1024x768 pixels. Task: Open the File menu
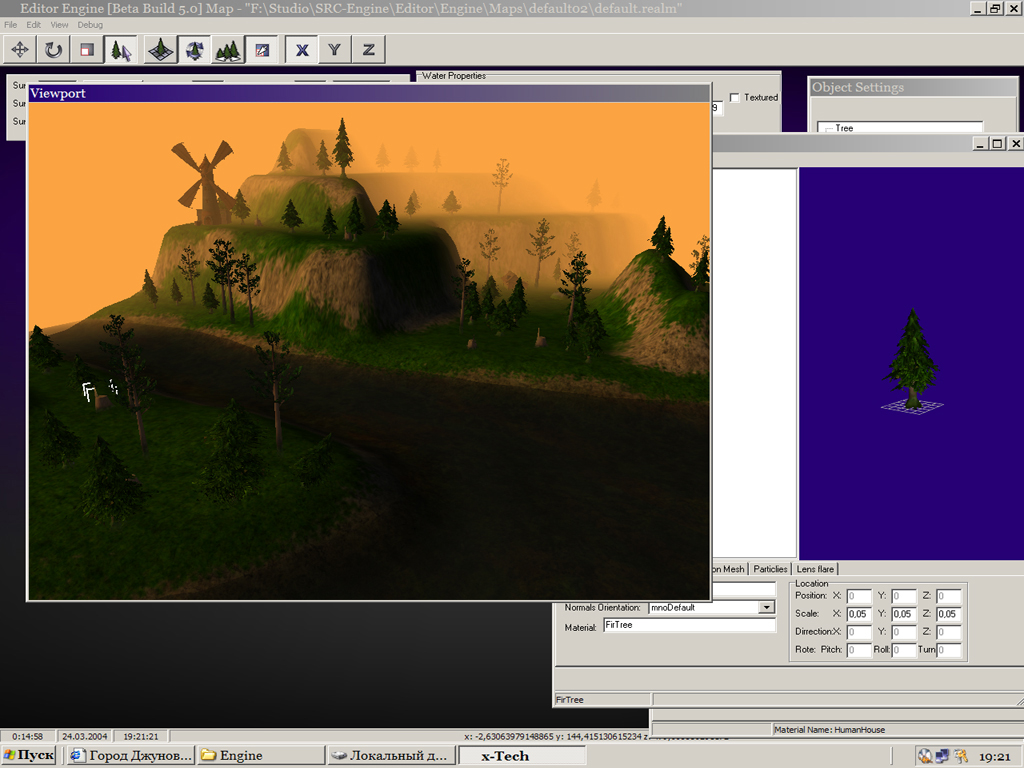11,24
